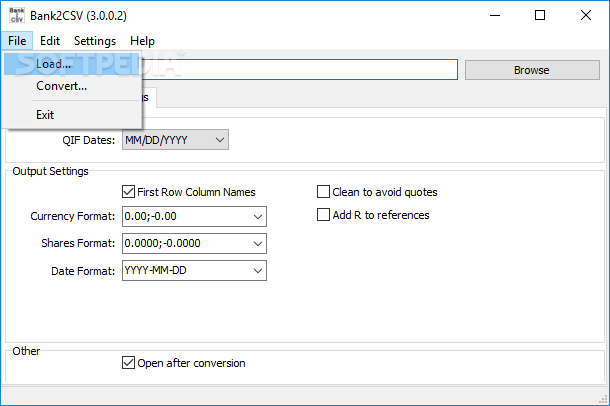610x406 pixels.
Task: Minimize the Bank2CSV window
Action: [495, 16]
